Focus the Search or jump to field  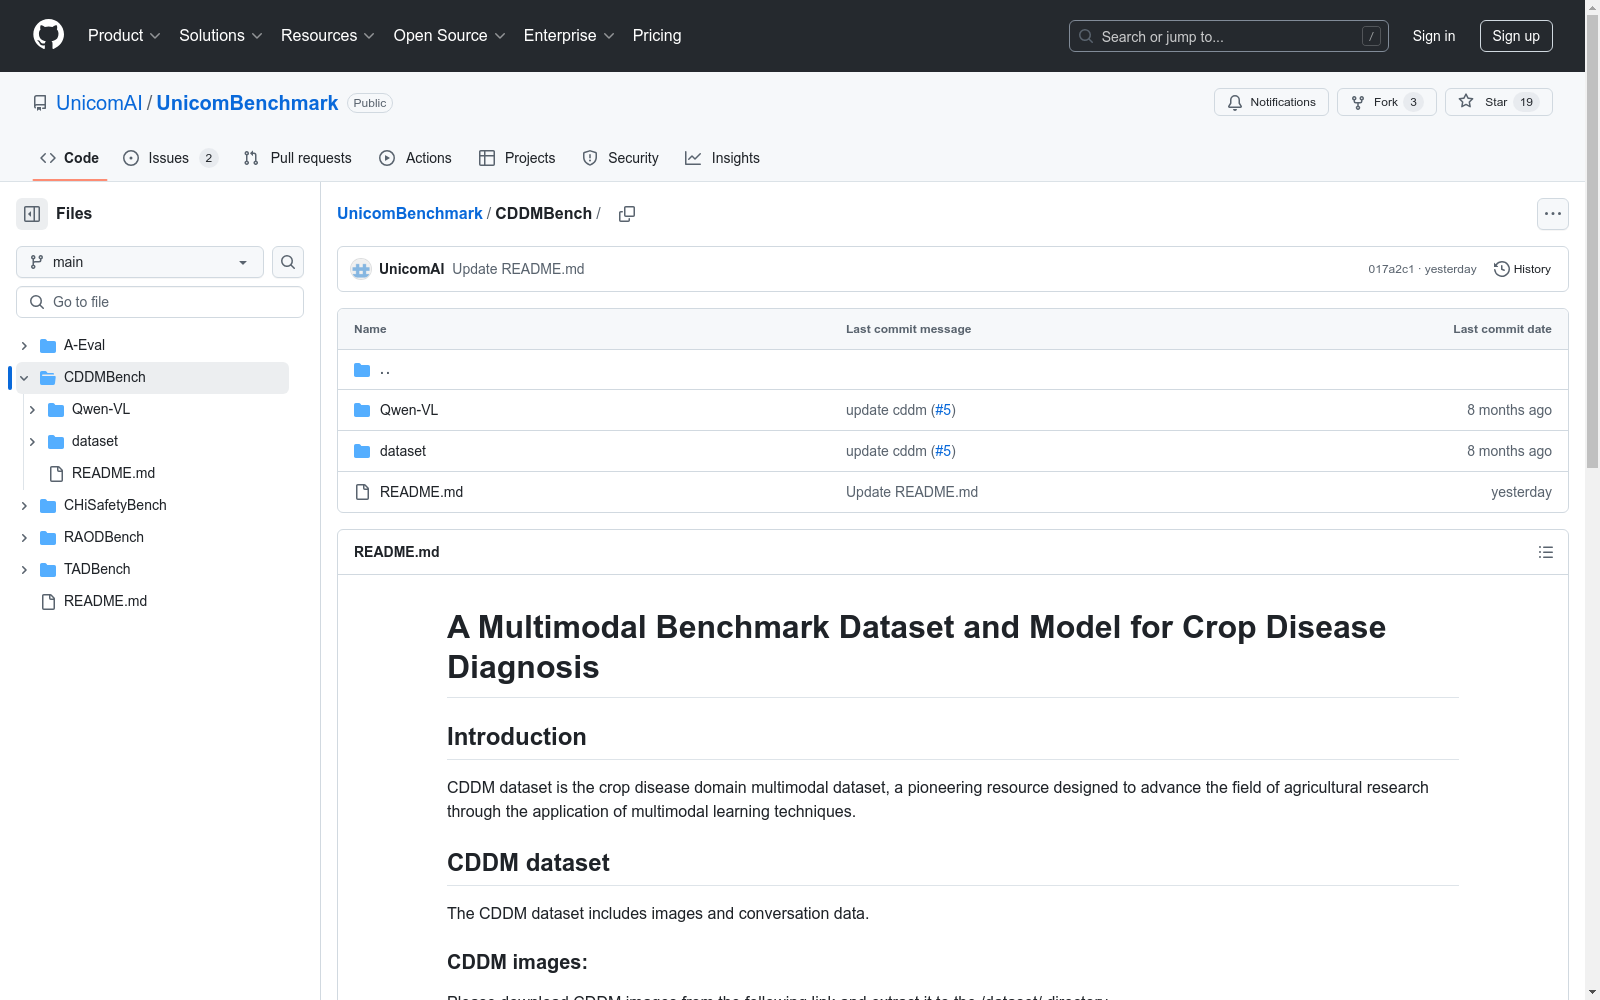coord(1229,36)
